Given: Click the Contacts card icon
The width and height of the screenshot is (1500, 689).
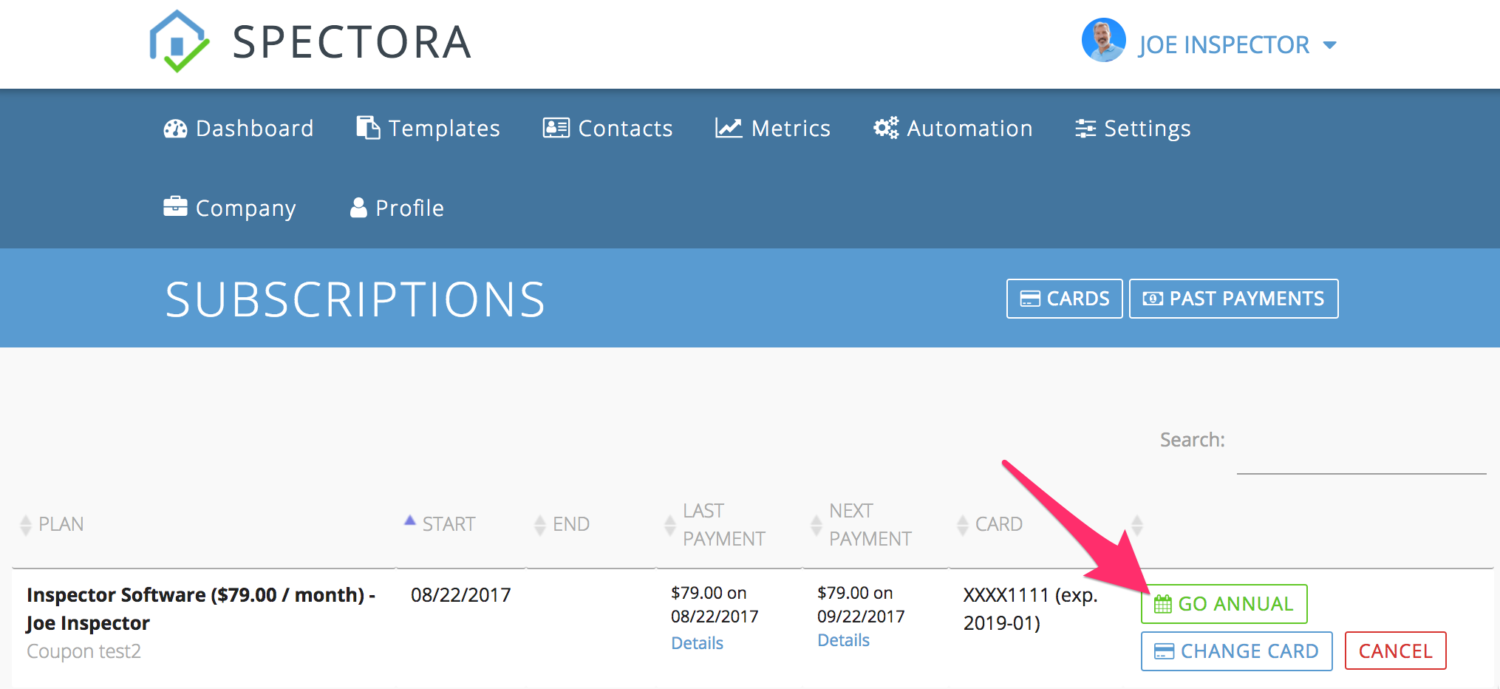Looking at the screenshot, I should tap(556, 128).
